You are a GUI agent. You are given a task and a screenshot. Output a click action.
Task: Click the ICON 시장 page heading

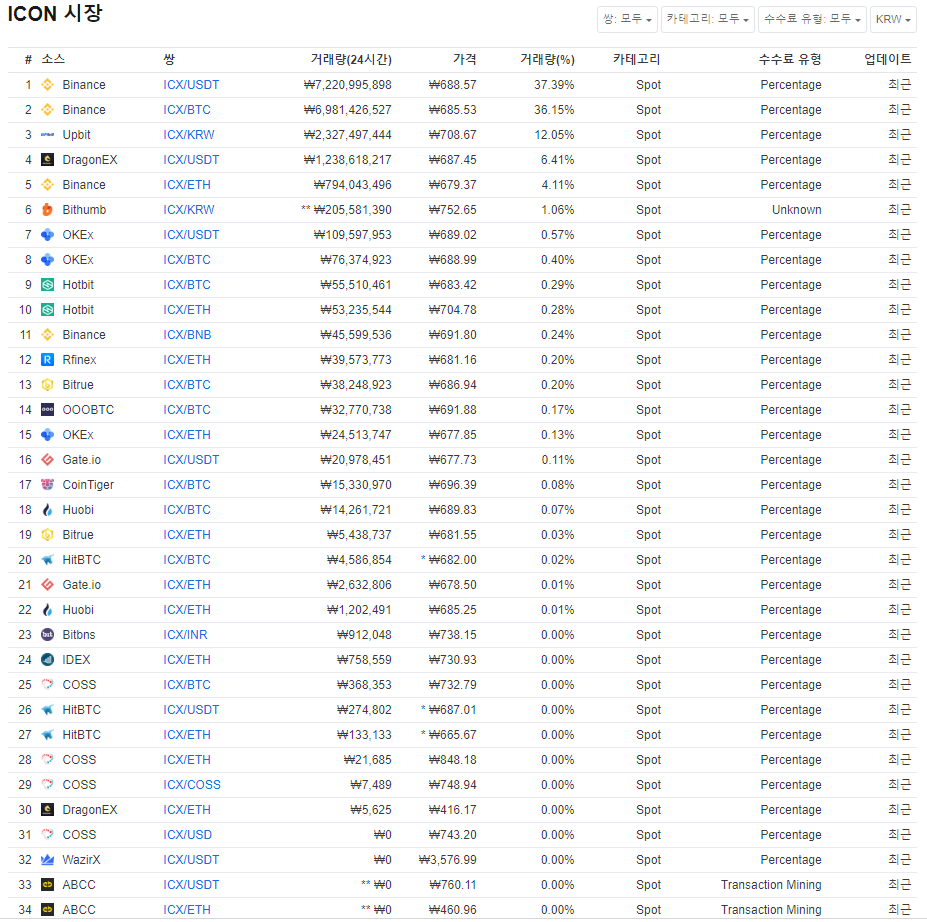tap(55, 14)
